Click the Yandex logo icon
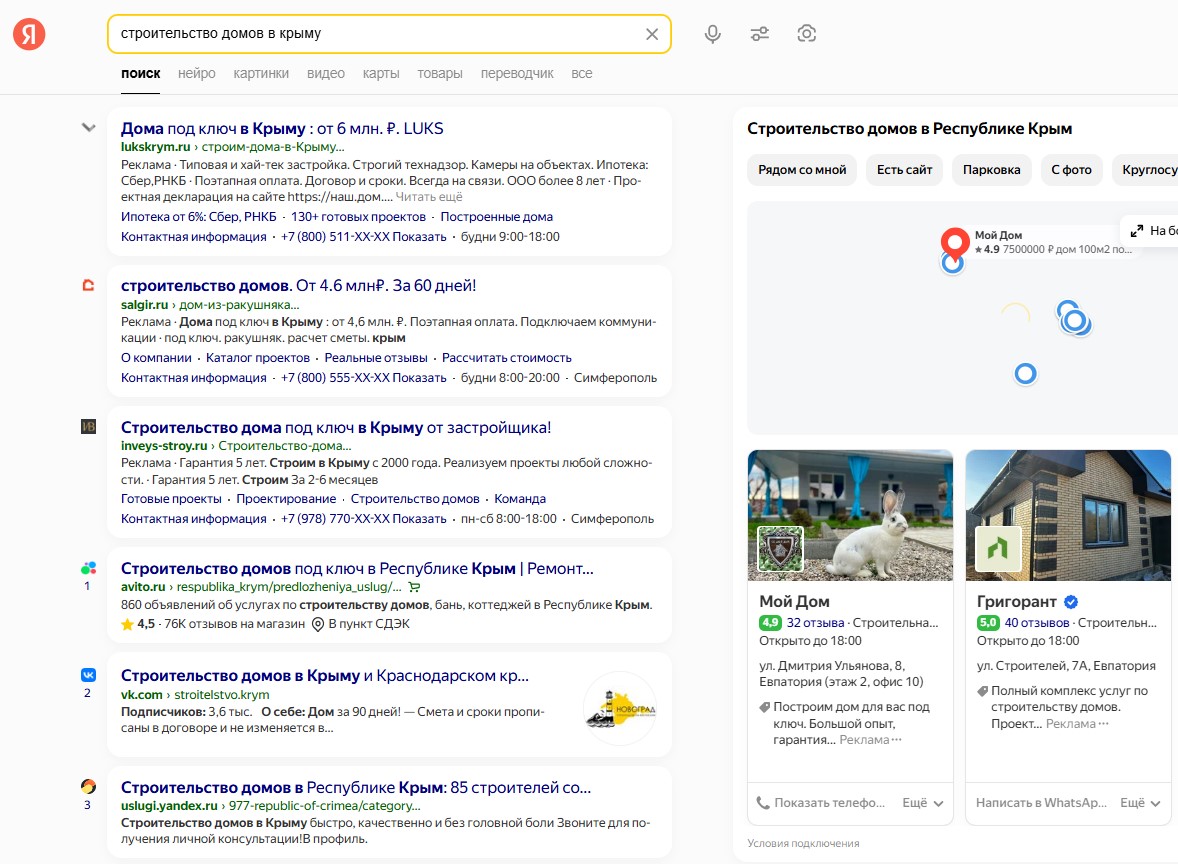1178x864 pixels. [x=29, y=34]
